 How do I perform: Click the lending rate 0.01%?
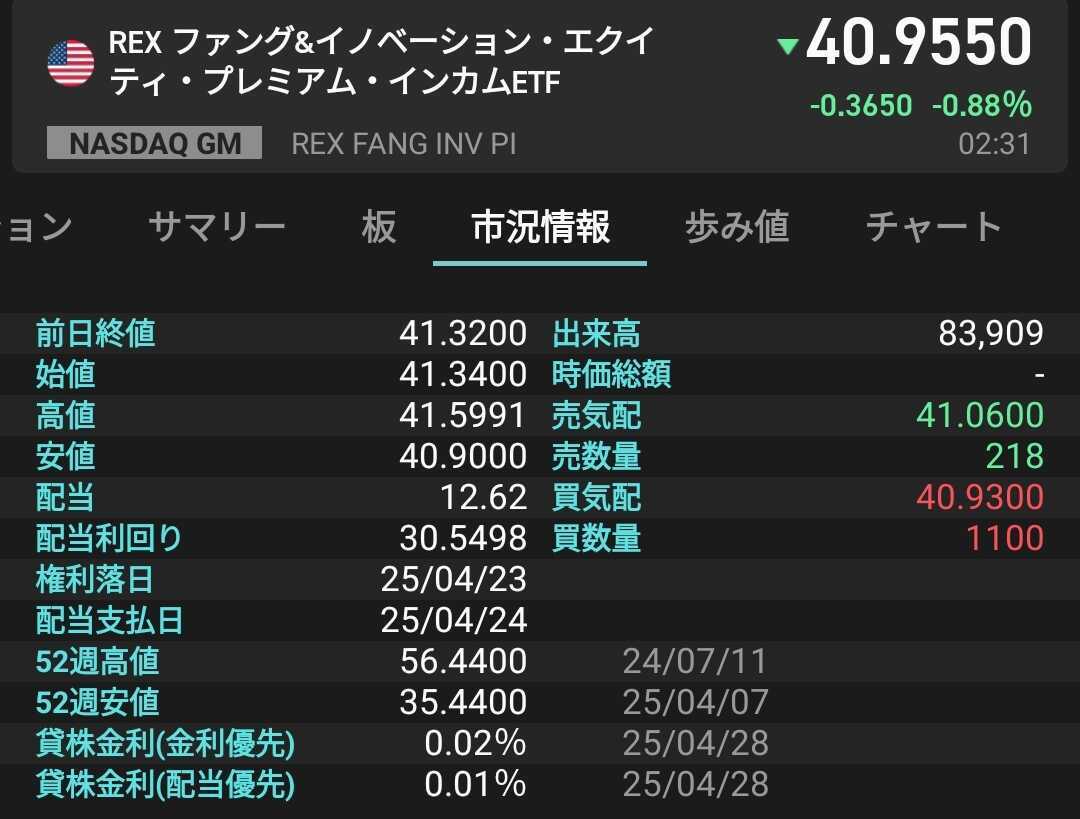coord(475,784)
